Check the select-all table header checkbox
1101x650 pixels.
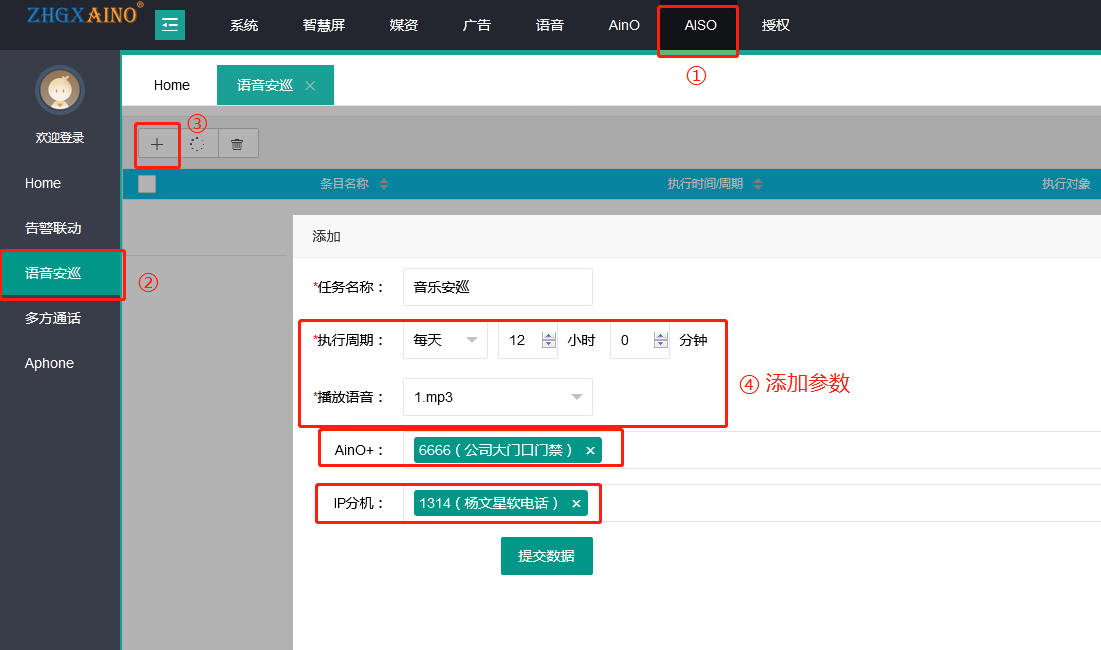click(147, 184)
